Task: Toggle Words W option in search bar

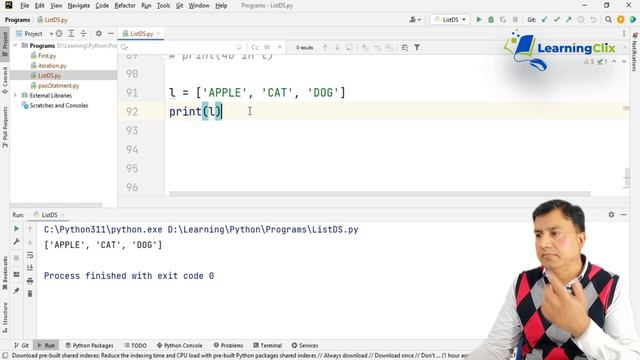Action: (267, 47)
